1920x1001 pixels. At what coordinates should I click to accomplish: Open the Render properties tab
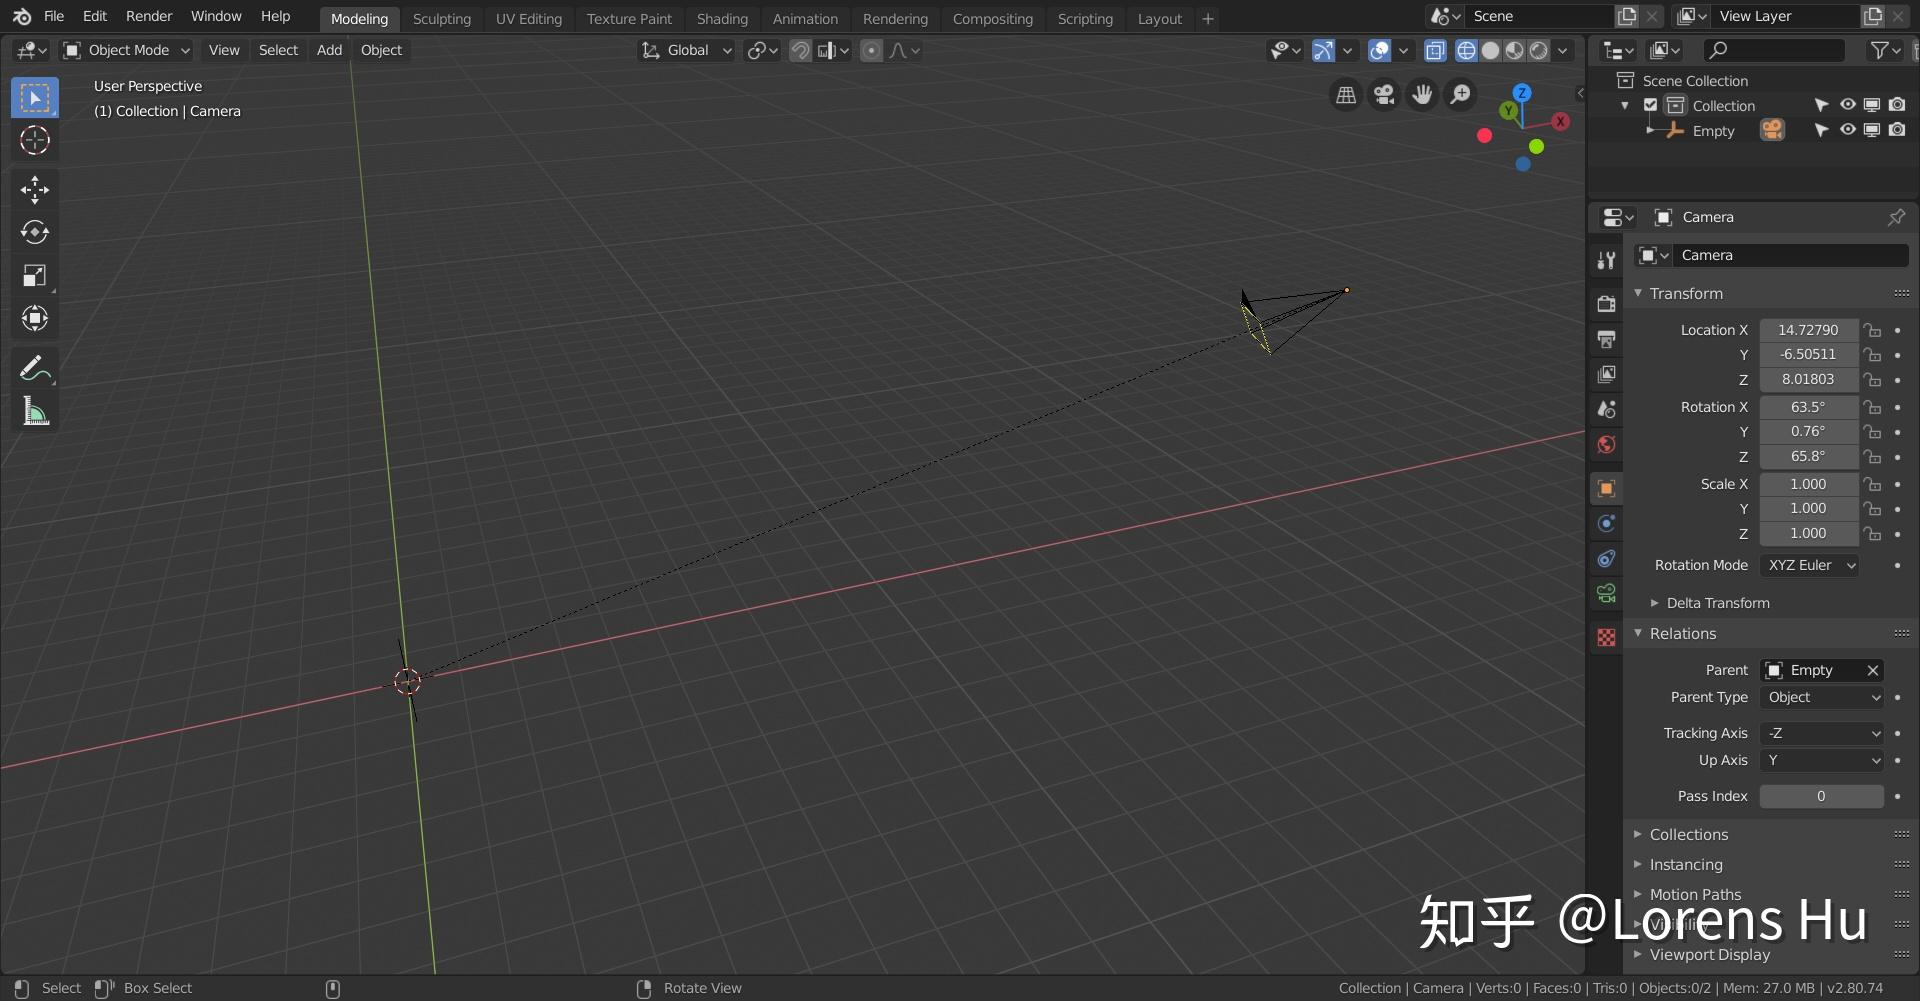1606,303
